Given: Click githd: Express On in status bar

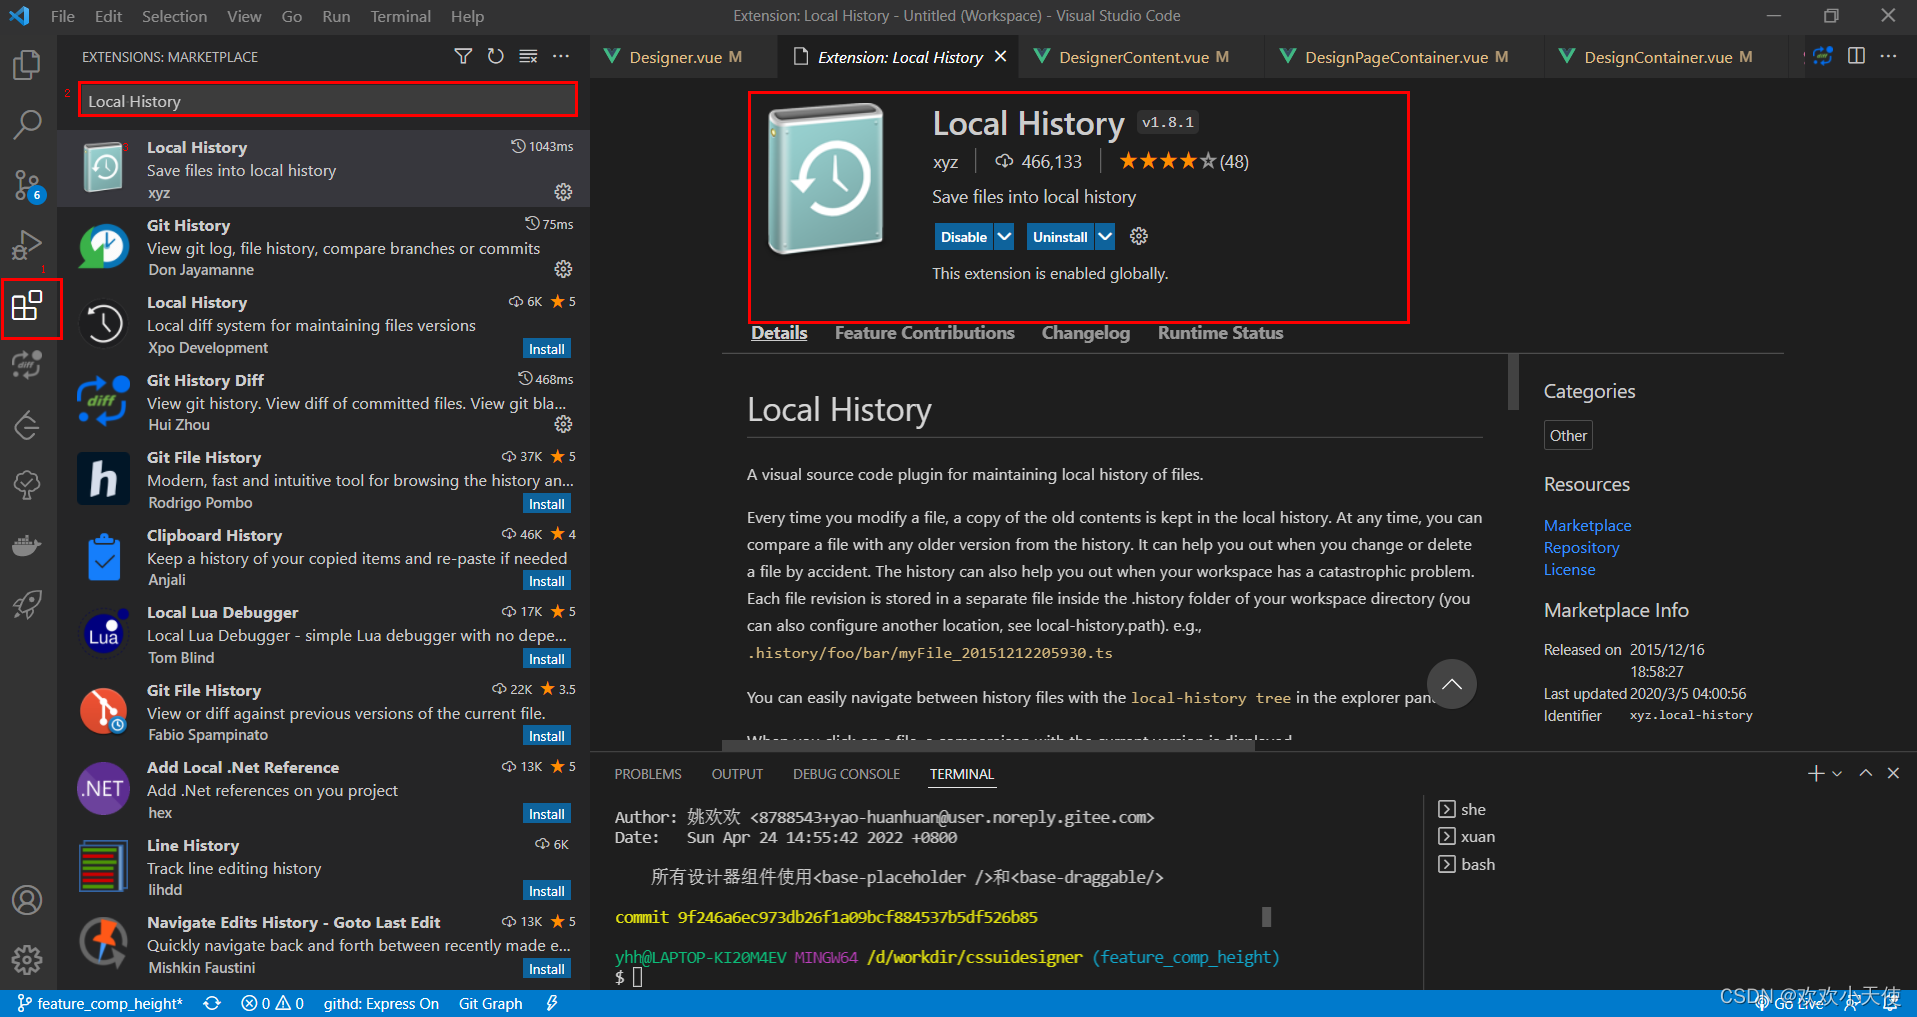Looking at the screenshot, I should click(x=381, y=1003).
